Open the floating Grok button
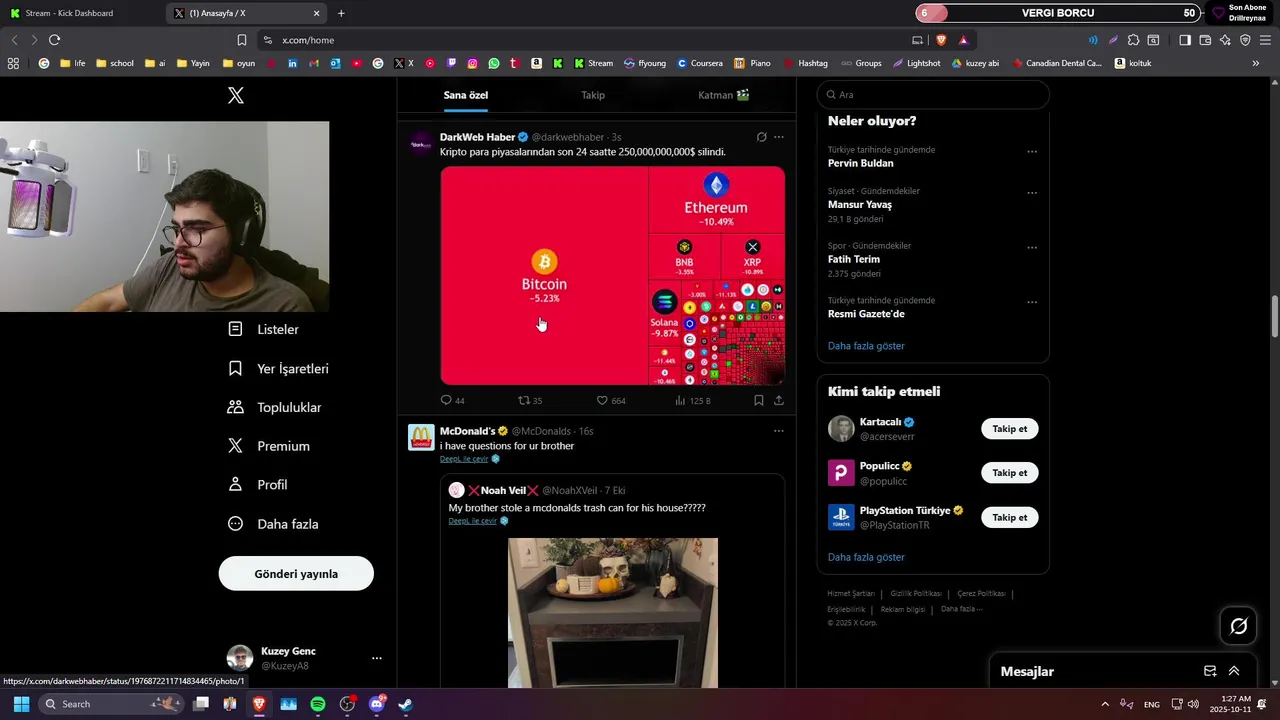Image resolution: width=1280 pixels, height=720 pixels. (x=1238, y=626)
